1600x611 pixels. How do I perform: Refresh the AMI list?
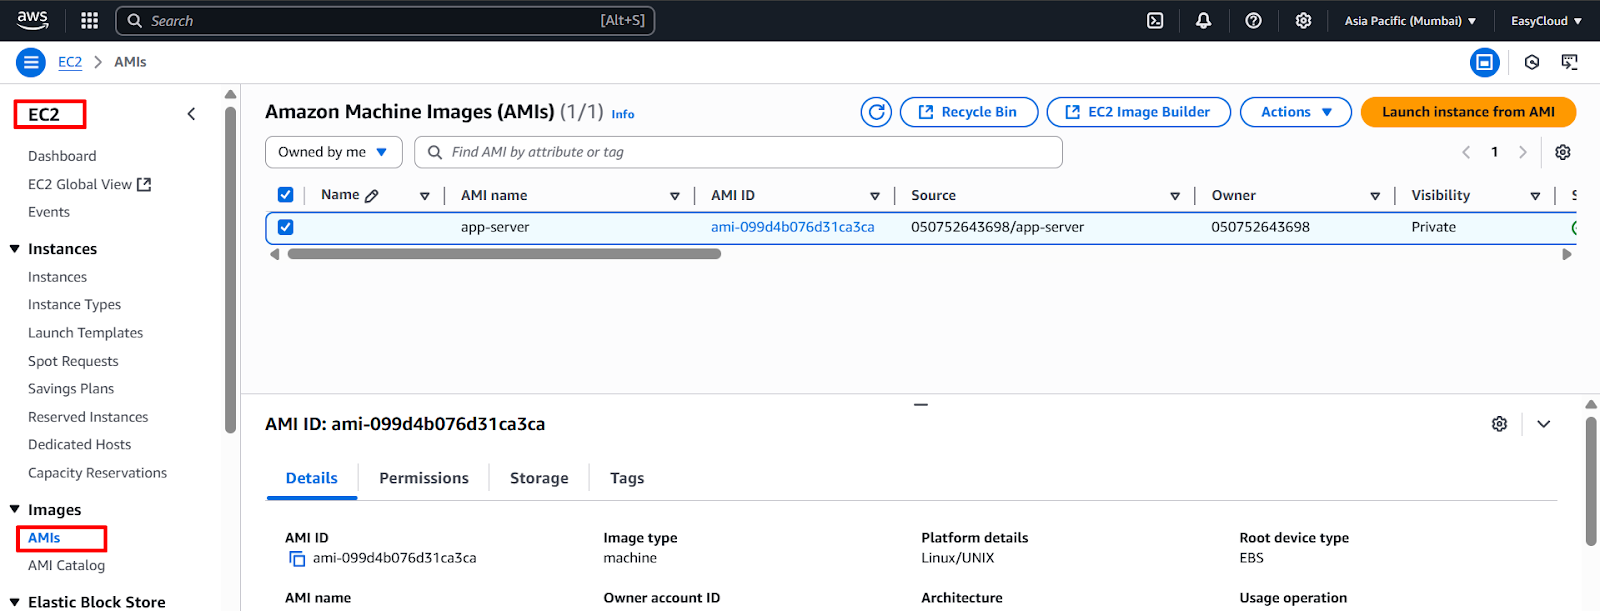[x=877, y=112]
